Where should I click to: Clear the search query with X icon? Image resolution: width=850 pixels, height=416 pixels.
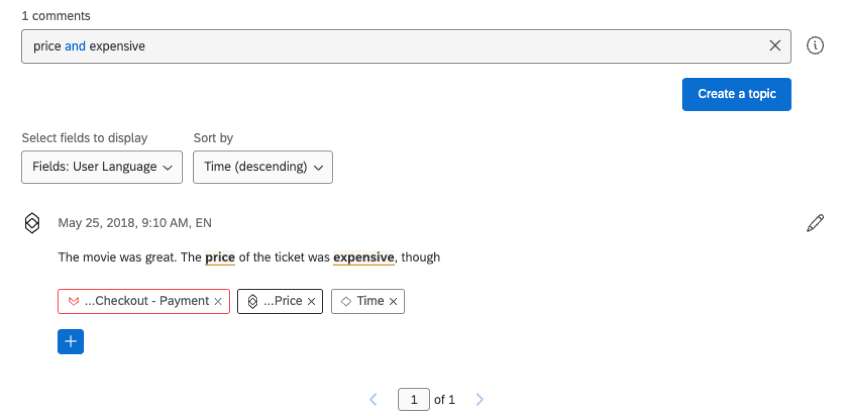point(775,46)
